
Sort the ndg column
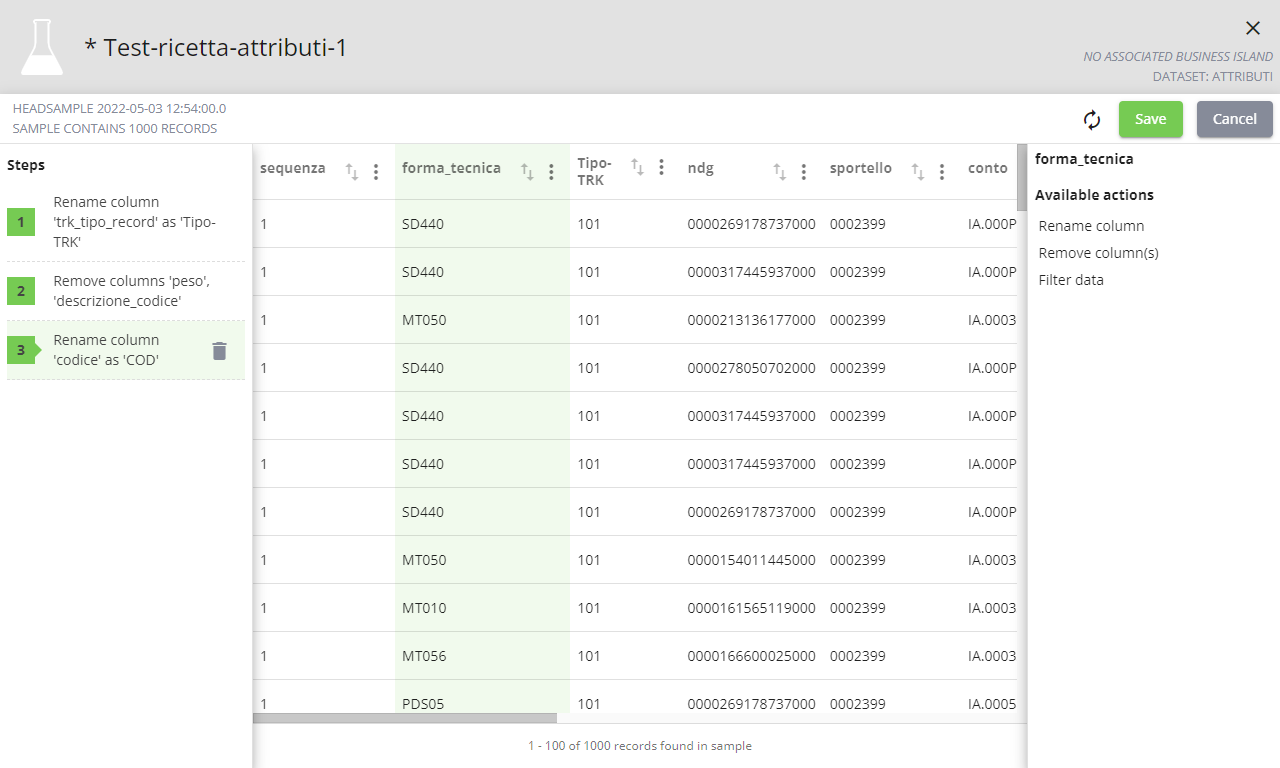[x=780, y=172]
